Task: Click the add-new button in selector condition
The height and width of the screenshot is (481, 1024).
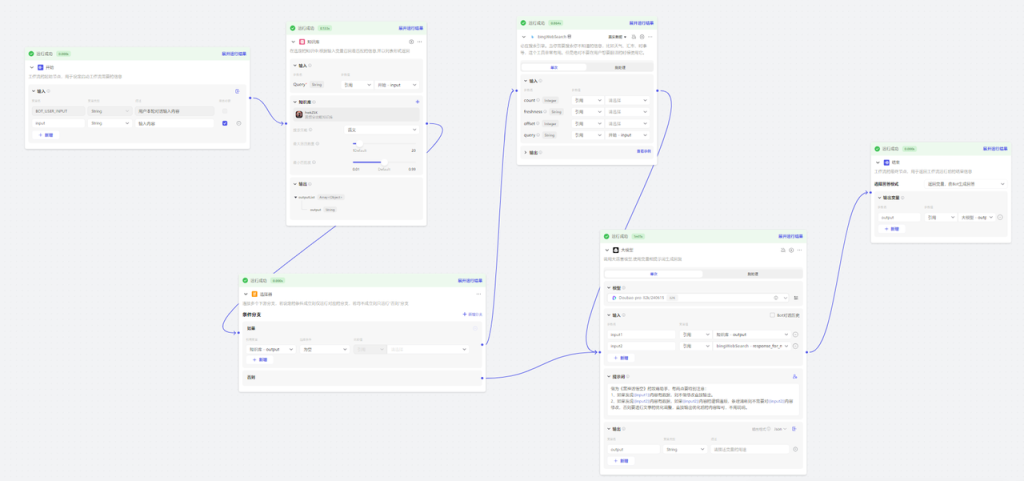Action: [260, 360]
